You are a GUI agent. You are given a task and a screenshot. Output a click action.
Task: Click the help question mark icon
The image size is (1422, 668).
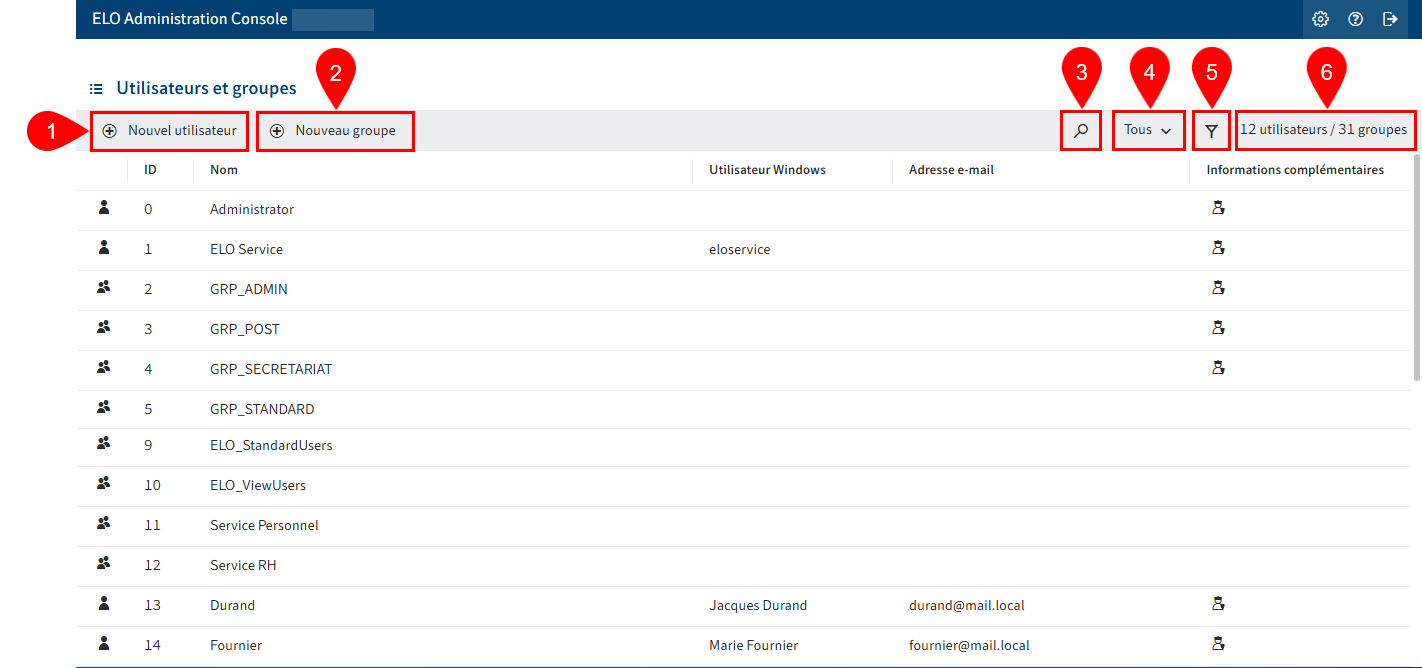pos(1355,18)
